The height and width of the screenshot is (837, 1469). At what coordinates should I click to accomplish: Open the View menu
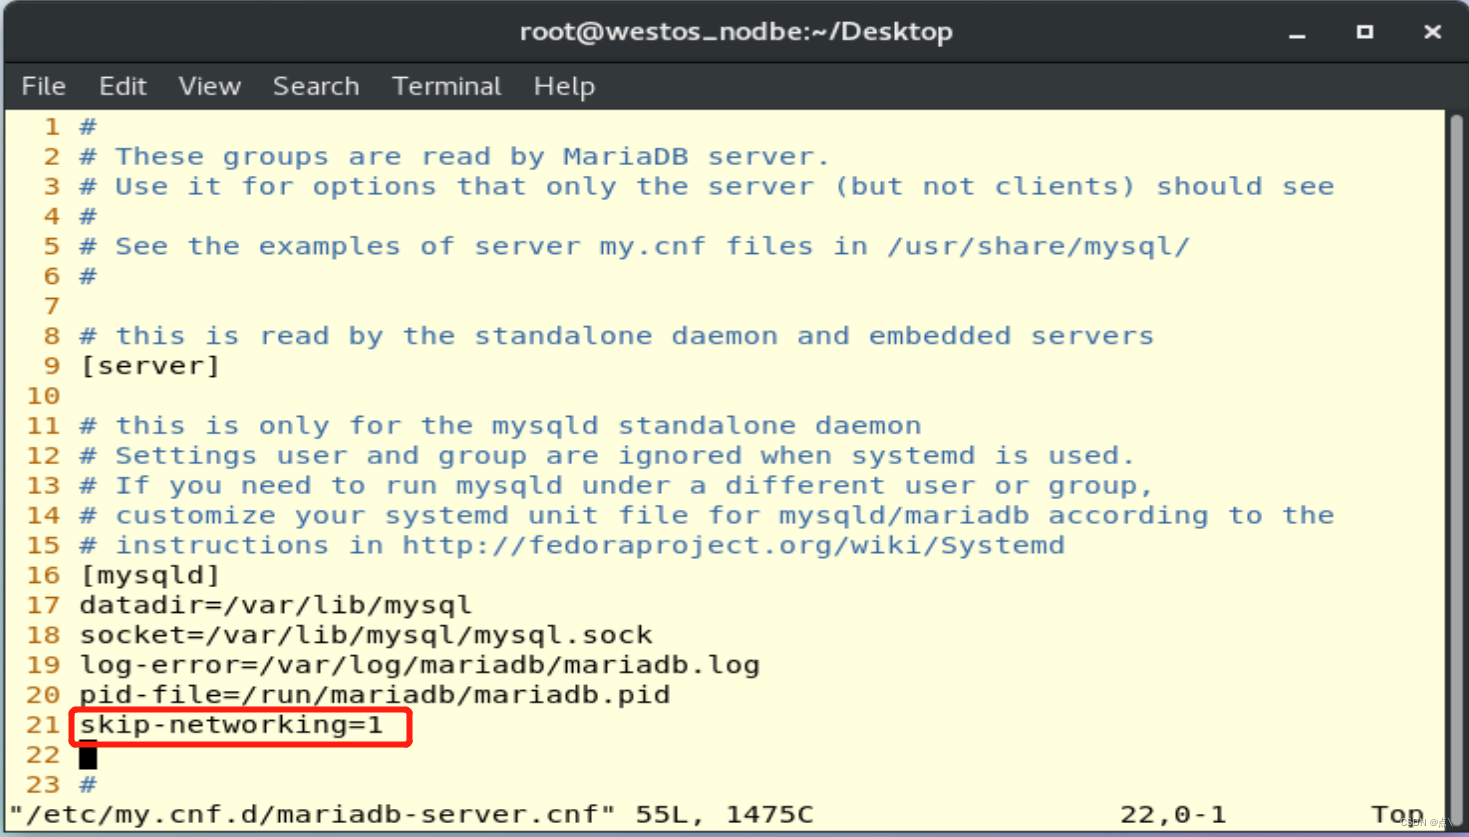209,86
